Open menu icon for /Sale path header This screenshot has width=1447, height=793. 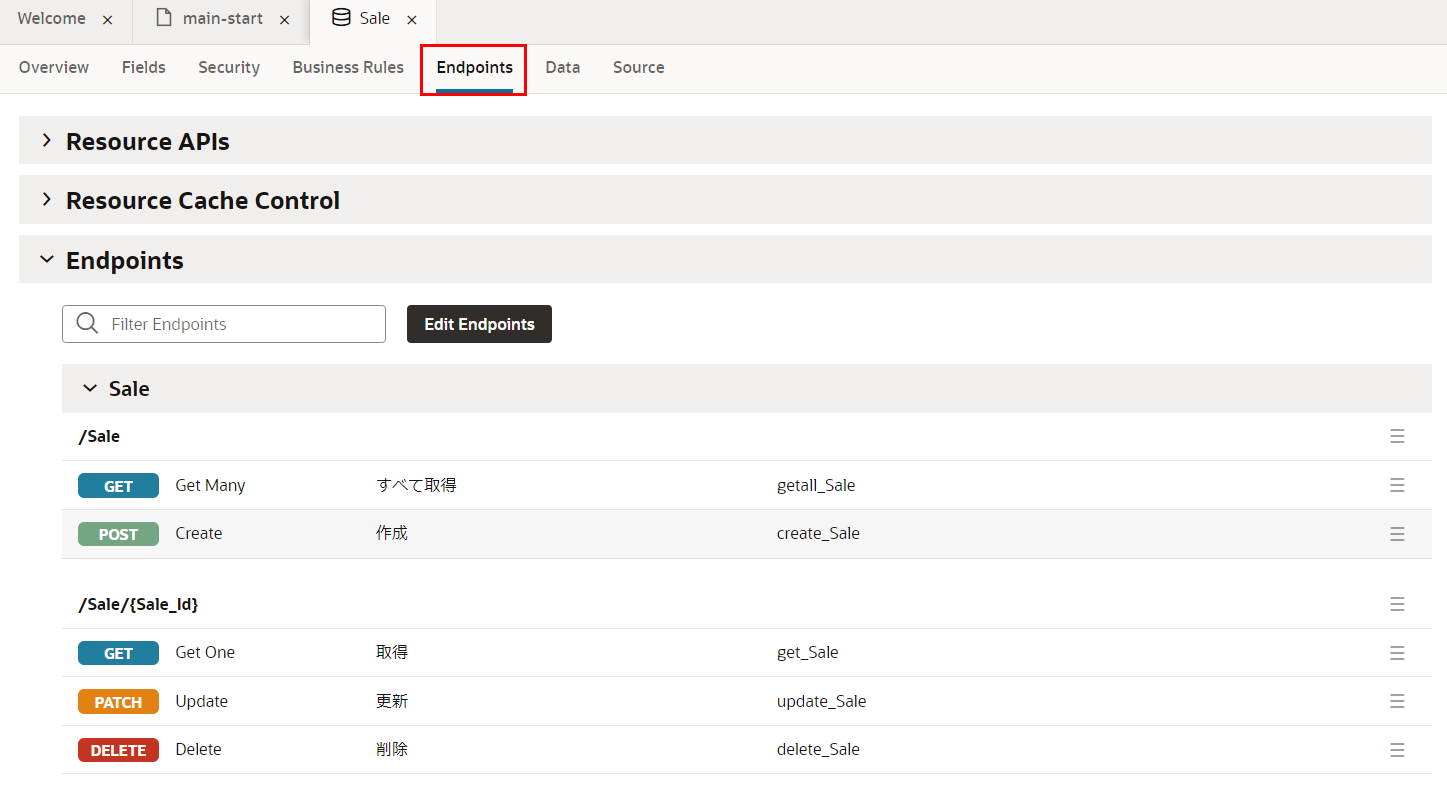pyautogui.click(x=1397, y=436)
